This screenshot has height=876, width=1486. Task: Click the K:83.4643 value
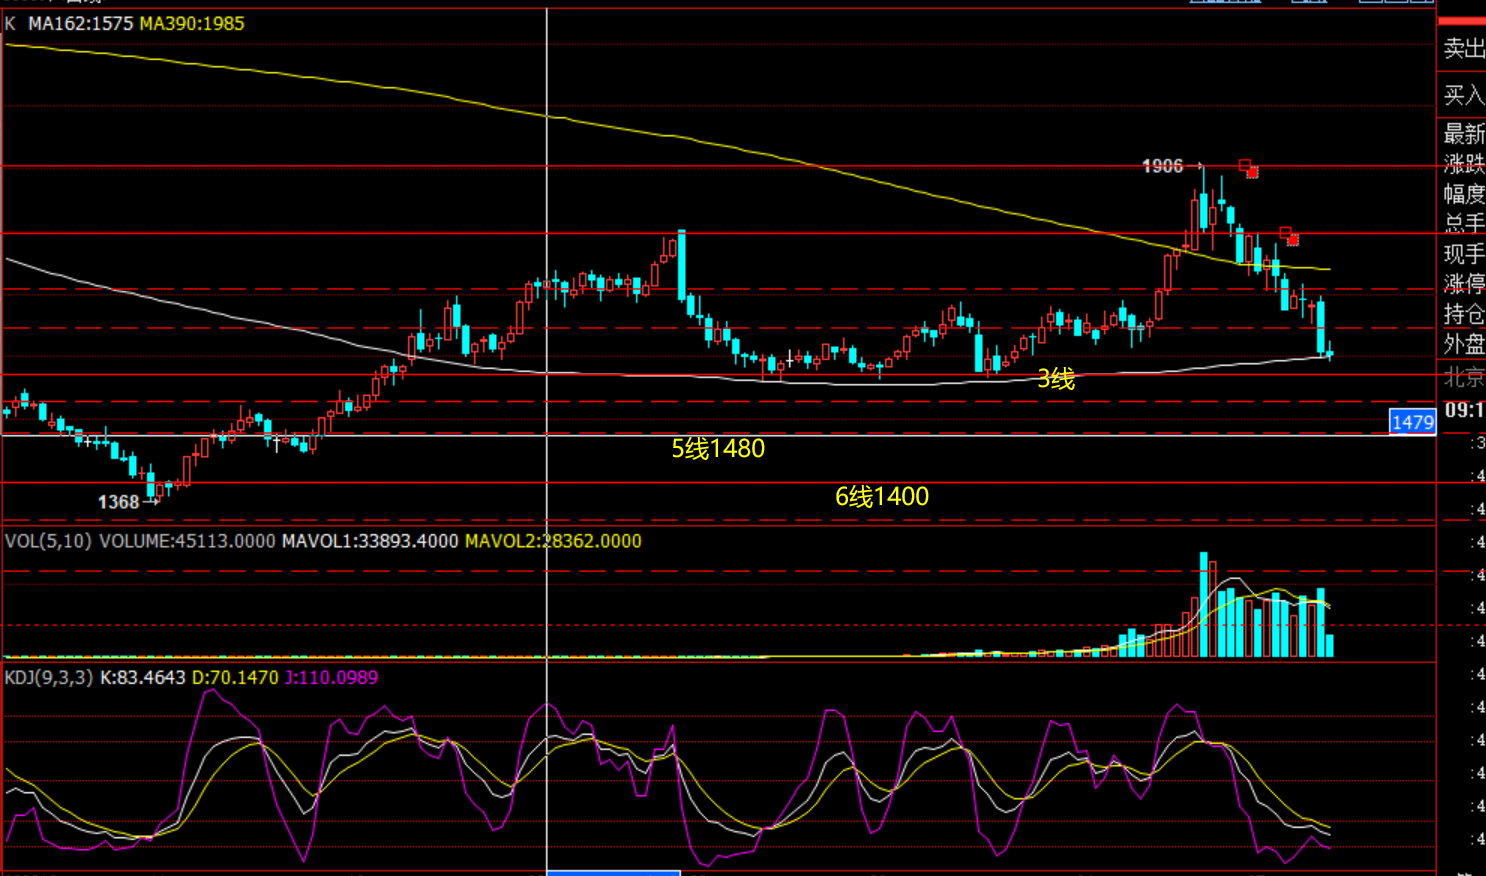[x=142, y=678]
